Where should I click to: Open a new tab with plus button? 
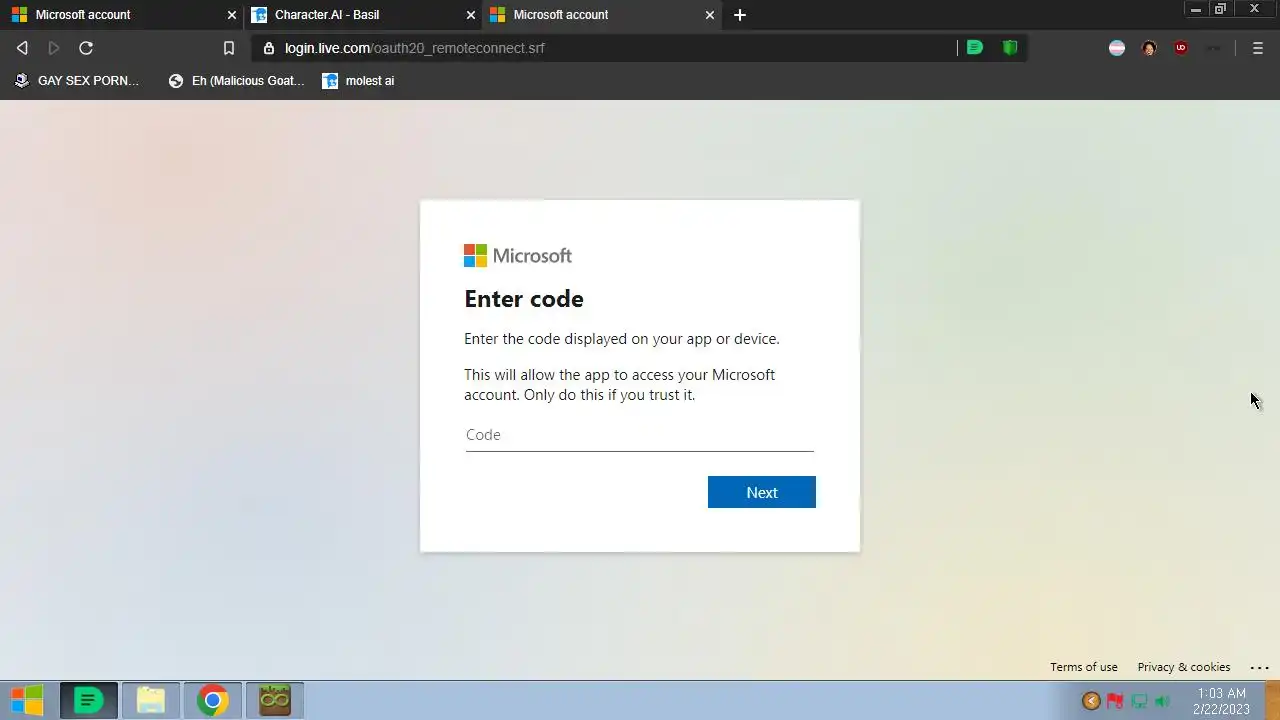click(740, 15)
